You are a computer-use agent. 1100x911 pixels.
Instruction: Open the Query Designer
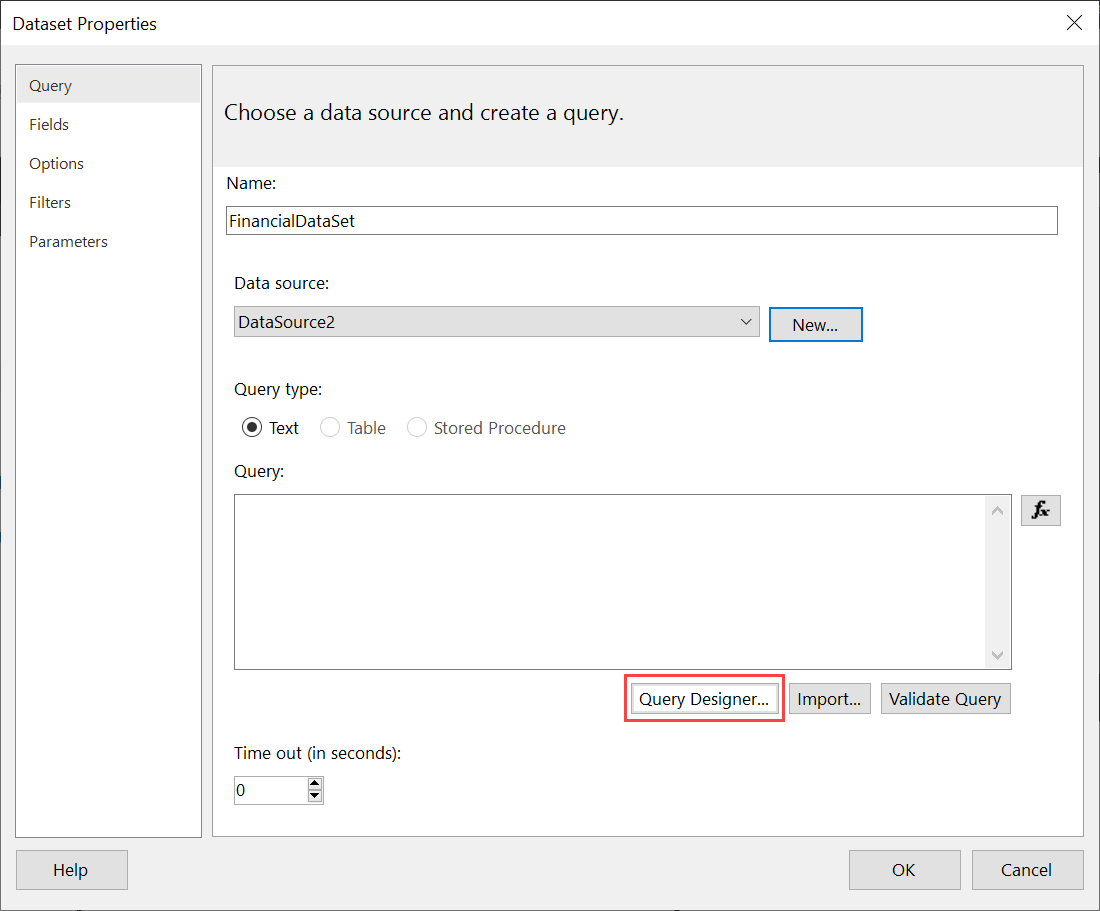704,698
